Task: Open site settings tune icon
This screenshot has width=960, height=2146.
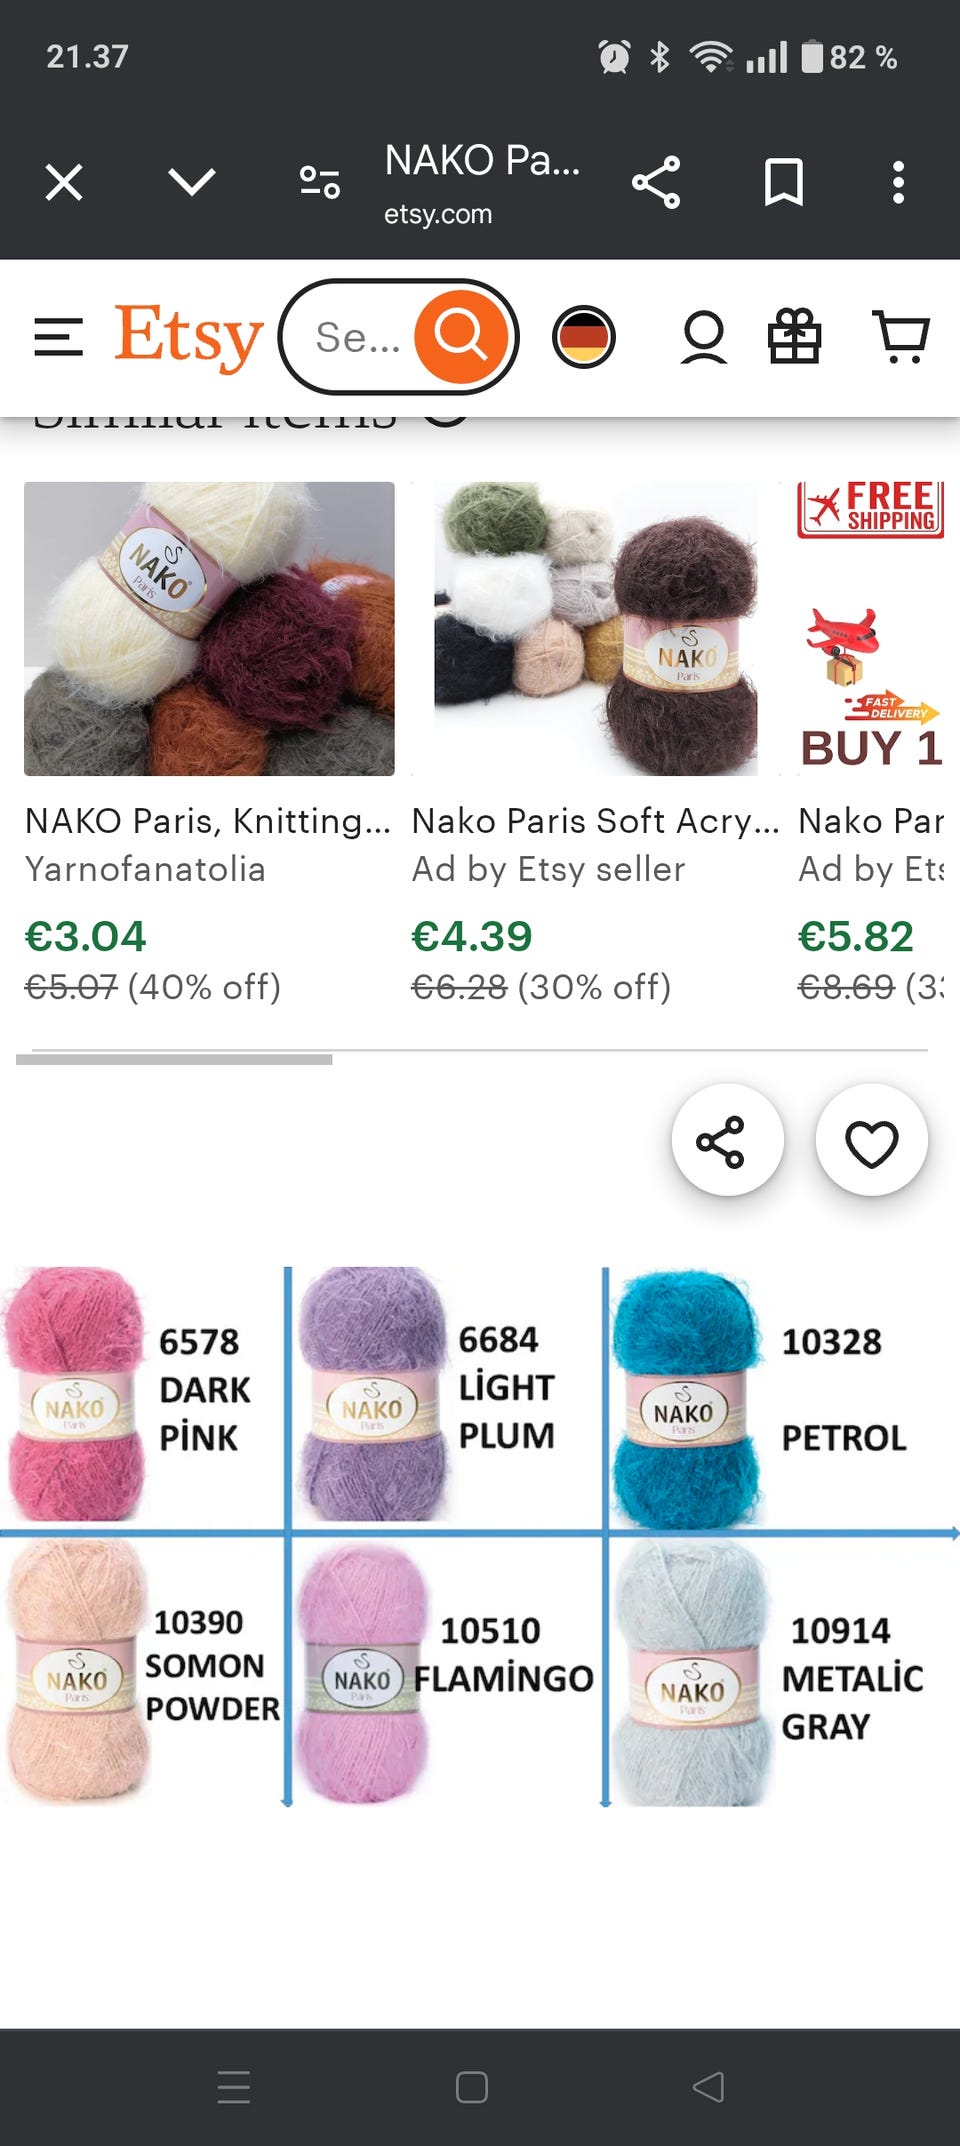Action: point(320,182)
